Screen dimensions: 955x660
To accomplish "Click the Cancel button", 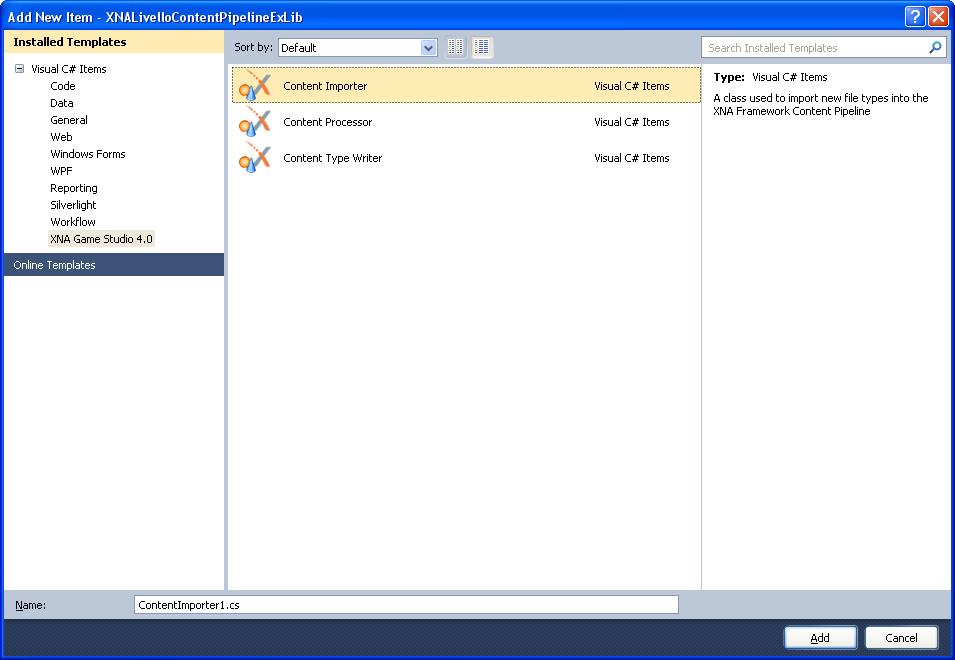I will pos(901,637).
